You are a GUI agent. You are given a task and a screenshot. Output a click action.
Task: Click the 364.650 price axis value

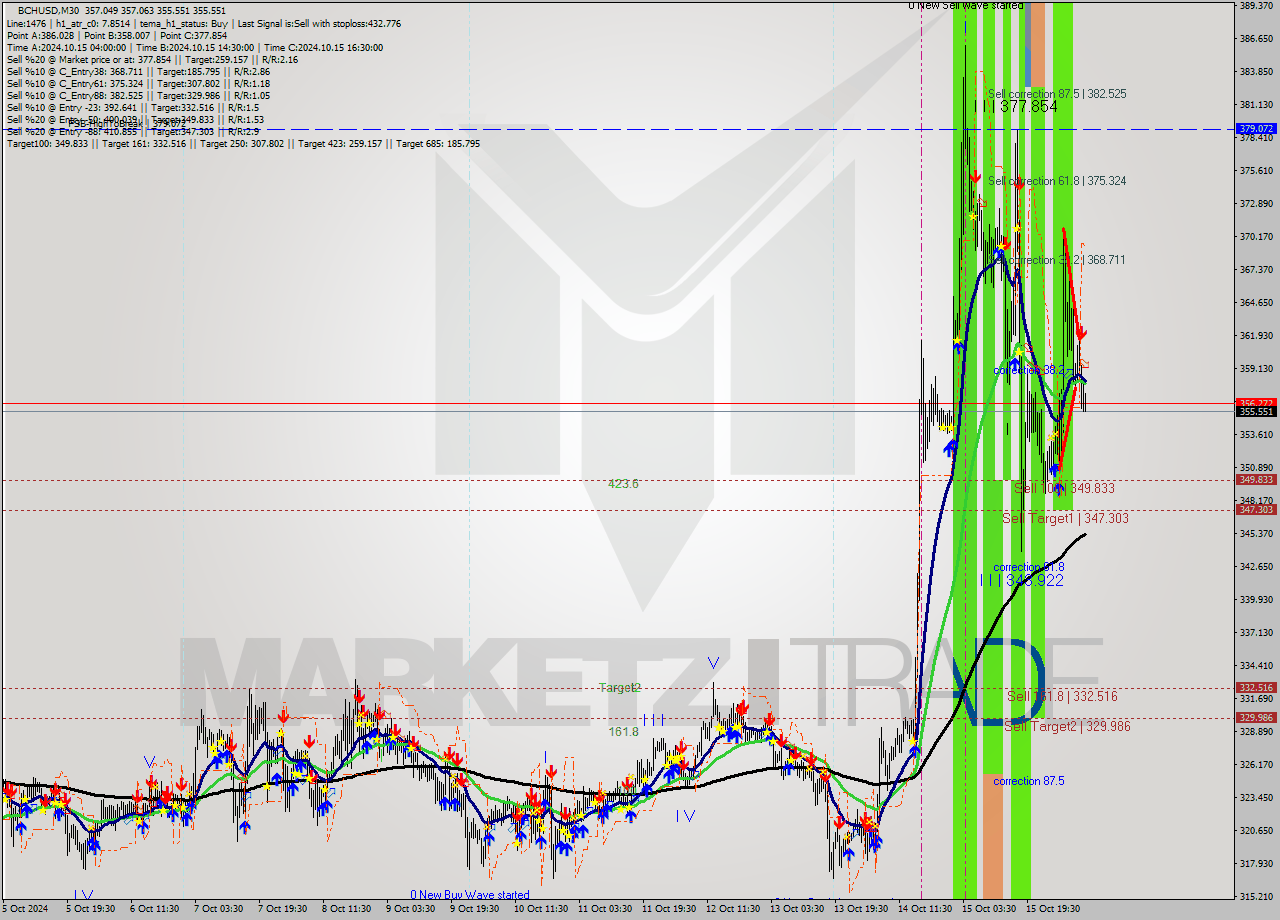pyautogui.click(x=1256, y=303)
